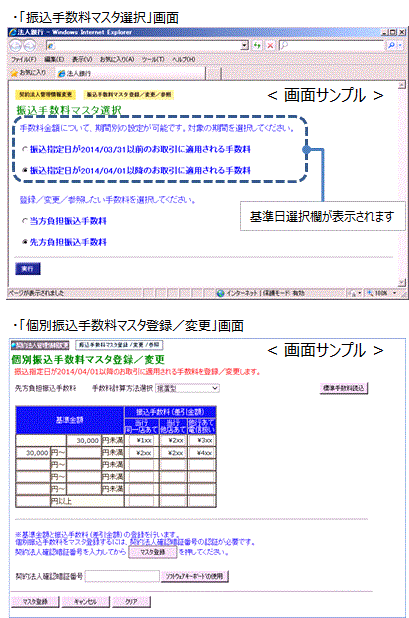Click first row upper amount field 30,000
This screenshot has width=409, height=618.
84,440
